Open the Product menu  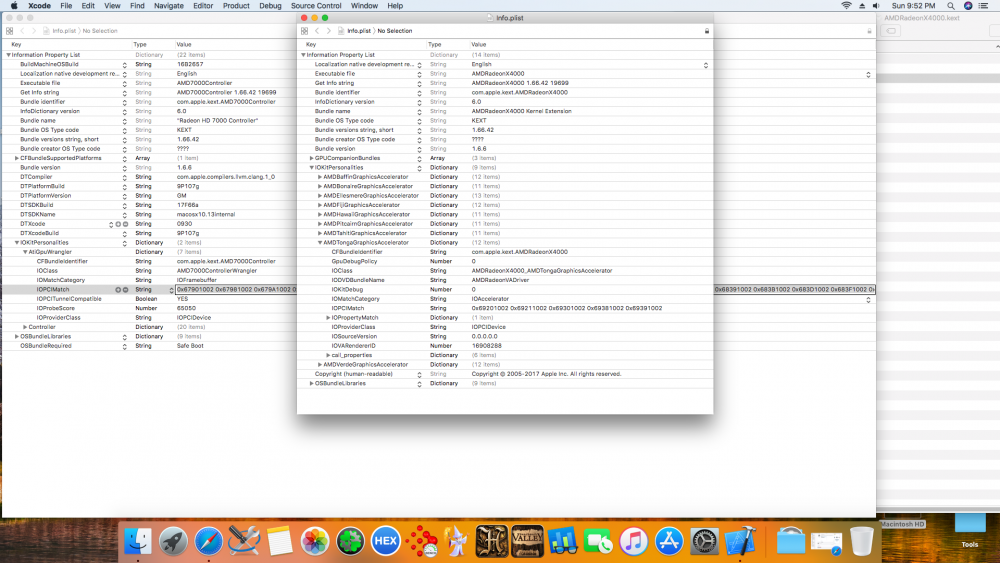[236, 6]
